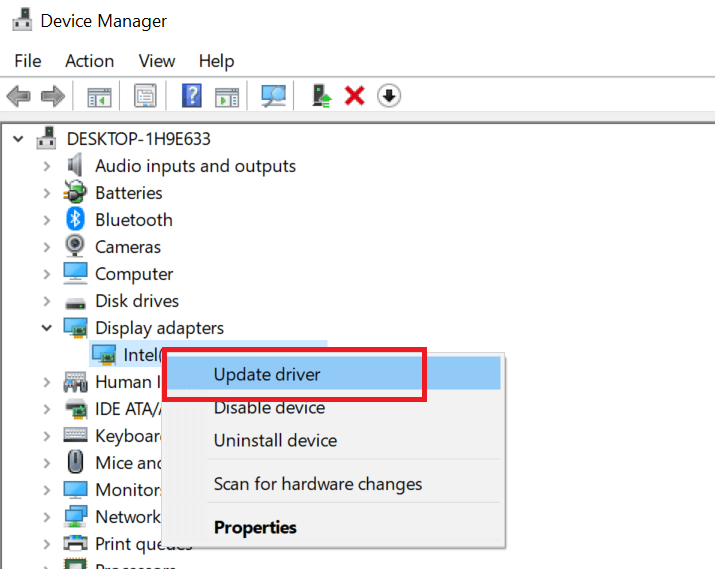The image size is (715, 569).
Task: Click the Computer monitor icon
Action: pyautogui.click(x=75, y=273)
